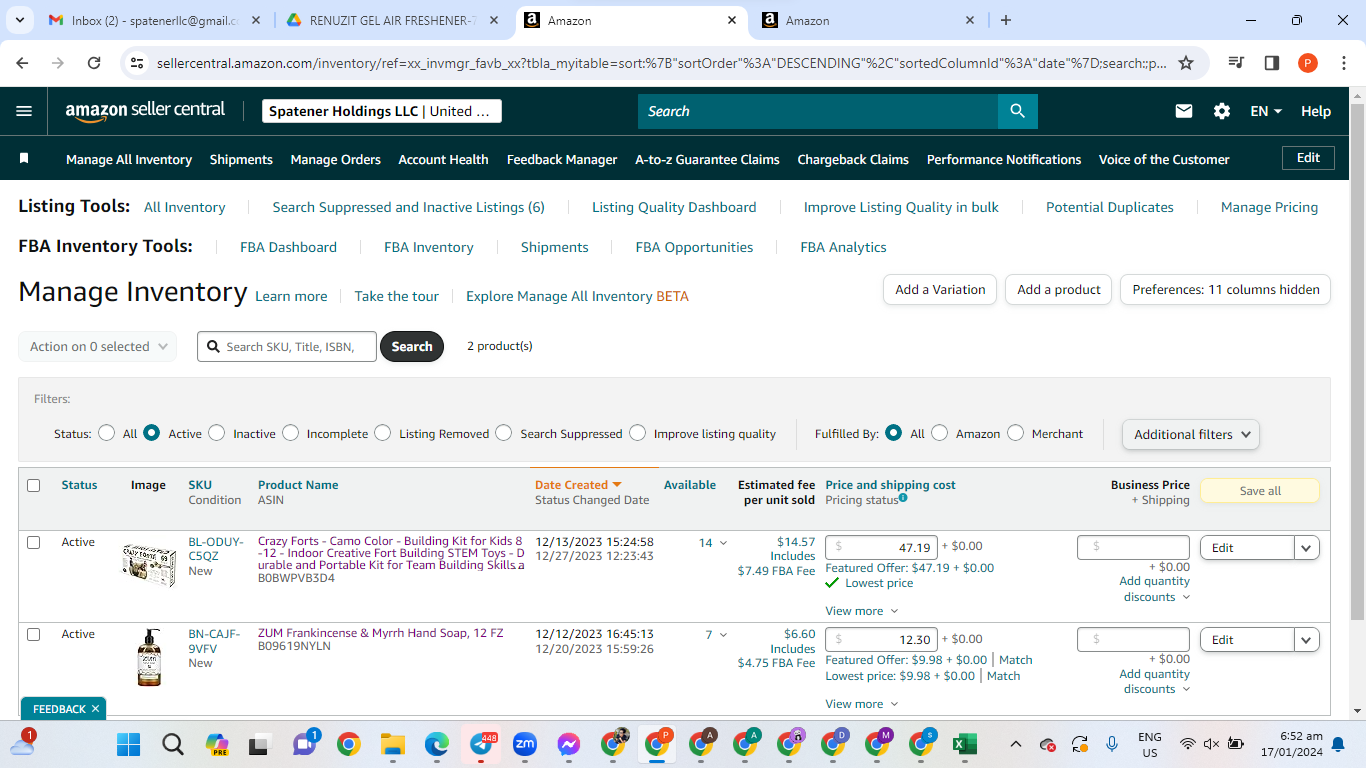Screen dimensions: 1366x768
Task: Close the FEEDBACK tab with the X
Action: (95, 709)
